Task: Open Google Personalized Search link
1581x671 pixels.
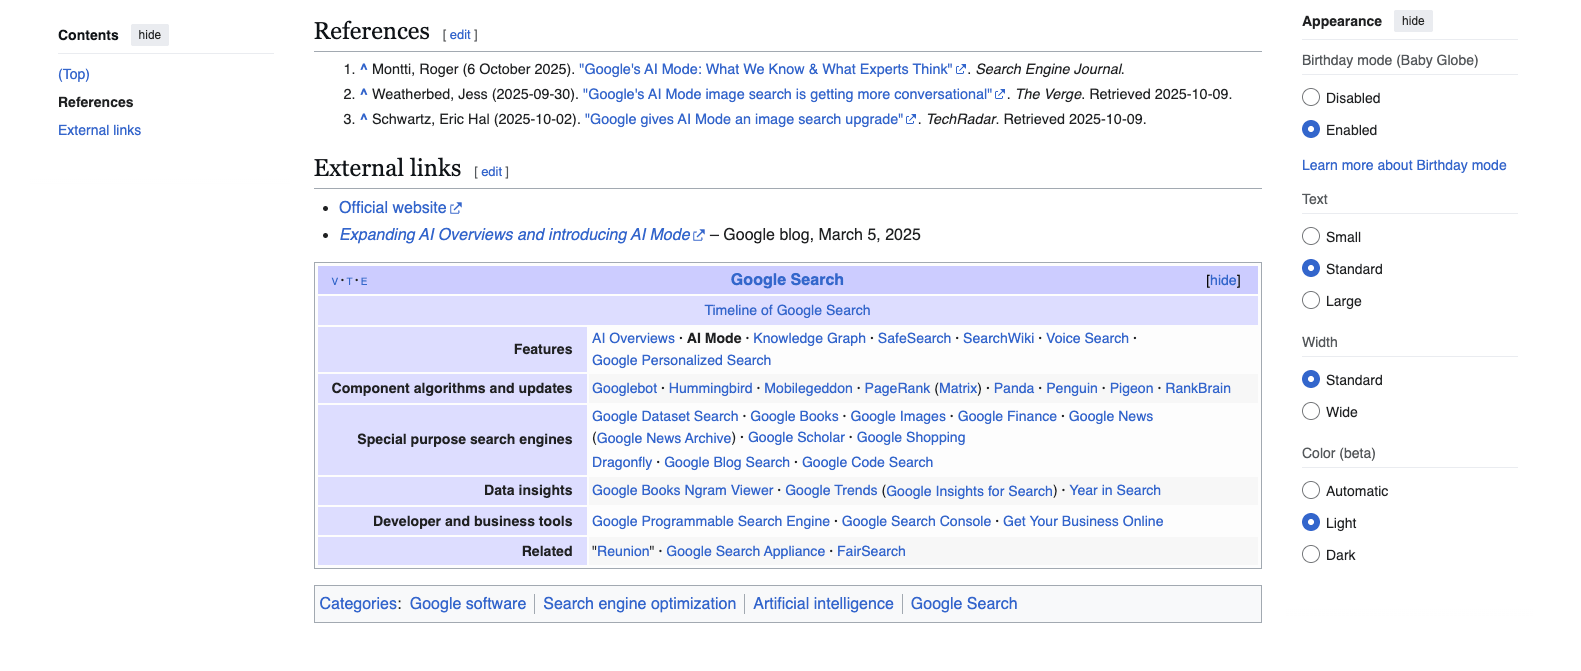Action: tap(681, 360)
